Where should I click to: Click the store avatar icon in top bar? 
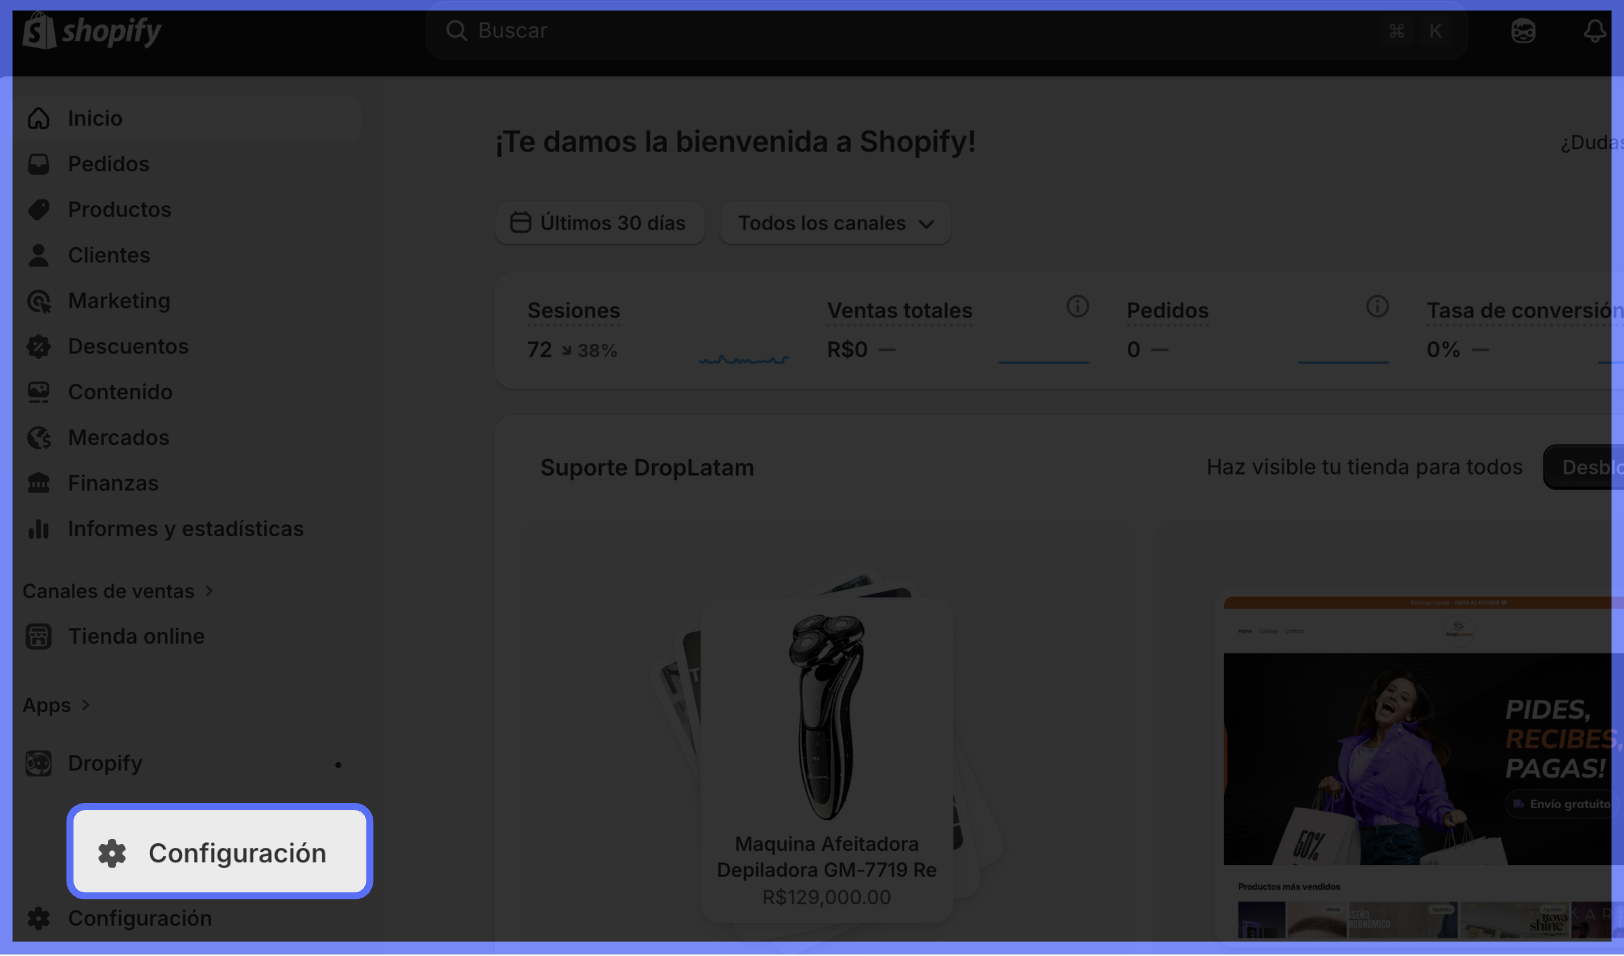(1523, 31)
